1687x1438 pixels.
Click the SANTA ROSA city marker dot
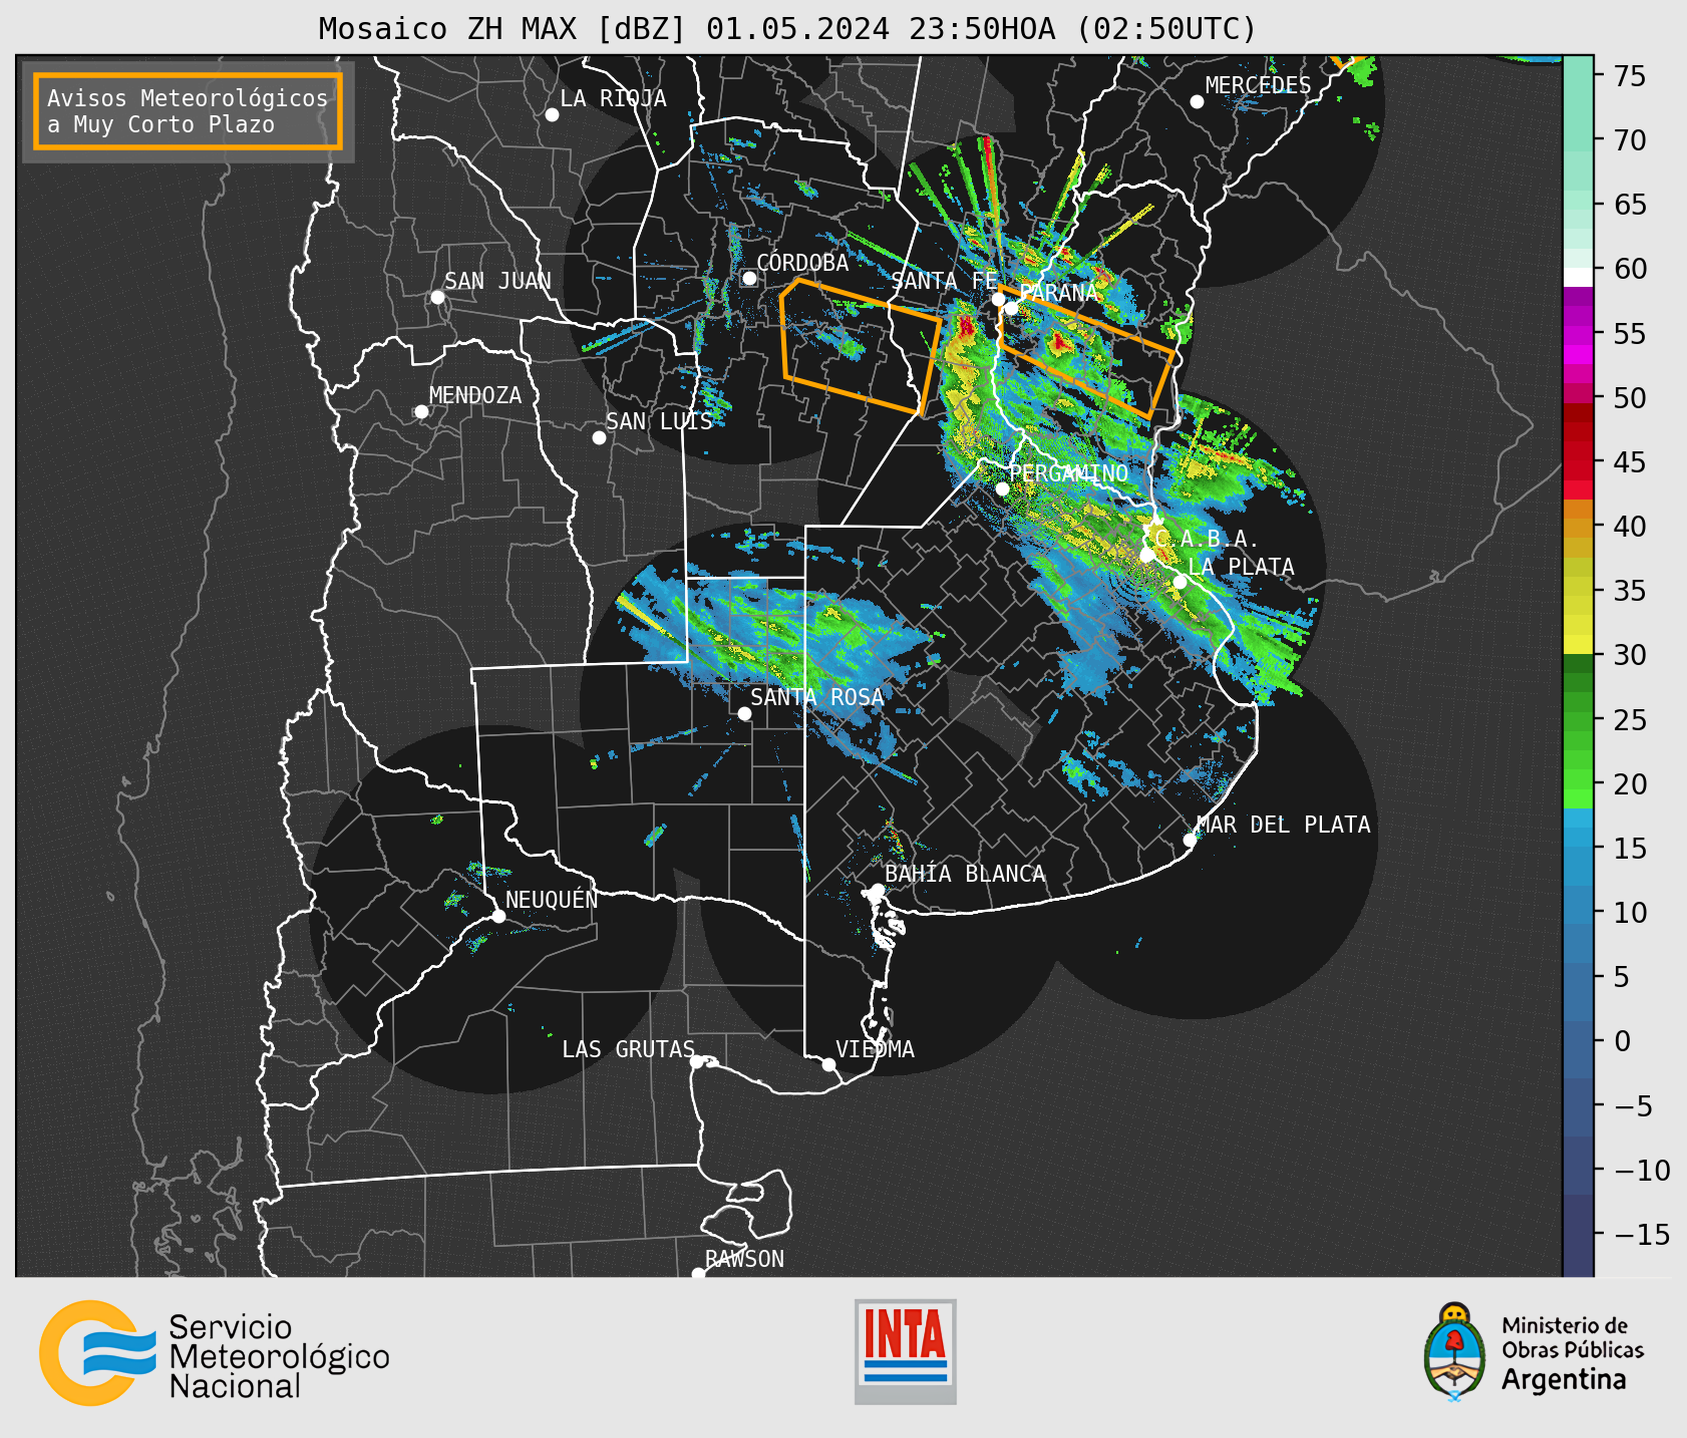(x=744, y=714)
